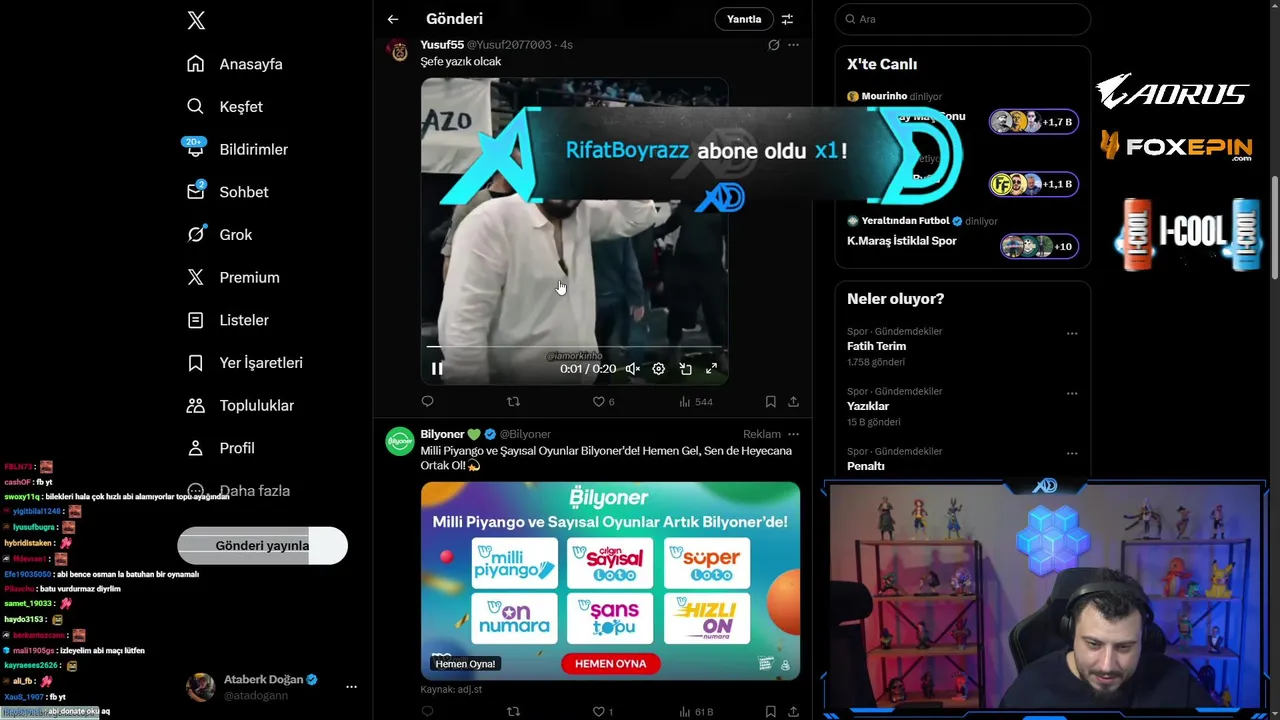Click HEMEN OYNA button in ad
The height and width of the screenshot is (720, 1280).
(610, 664)
